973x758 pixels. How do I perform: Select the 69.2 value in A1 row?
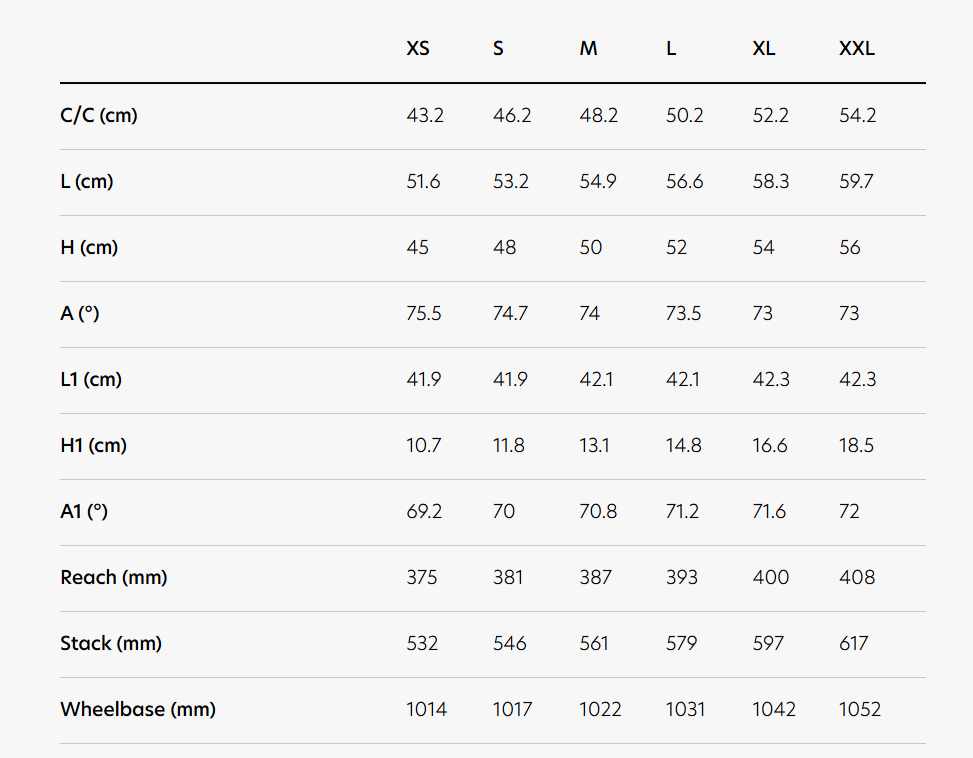pyautogui.click(x=424, y=511)
